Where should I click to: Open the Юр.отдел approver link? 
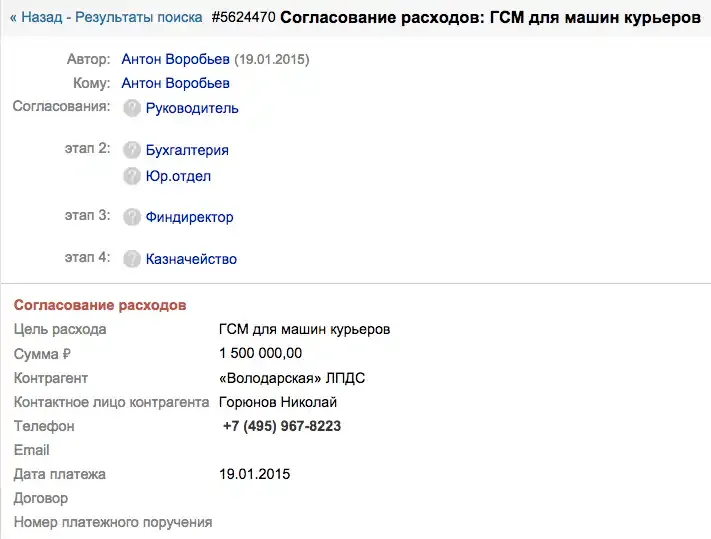tap(178, 176)
